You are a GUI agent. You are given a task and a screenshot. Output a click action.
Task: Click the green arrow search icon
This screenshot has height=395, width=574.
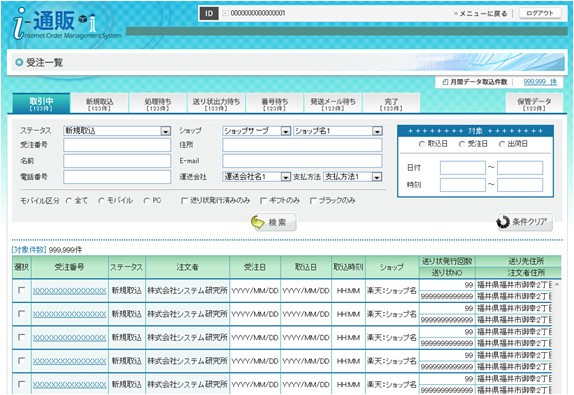click(x=258, y=221)
